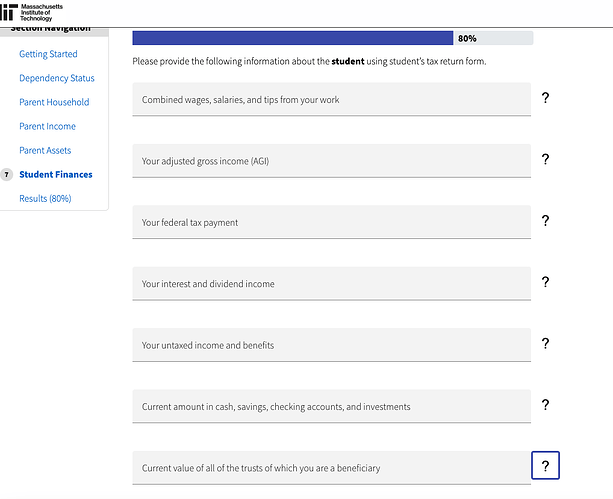Open the Dependency Status section

[57, 78]
